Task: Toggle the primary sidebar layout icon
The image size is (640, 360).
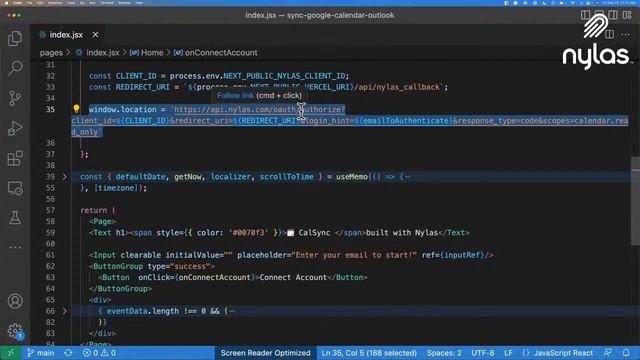Action: (585, 15)
